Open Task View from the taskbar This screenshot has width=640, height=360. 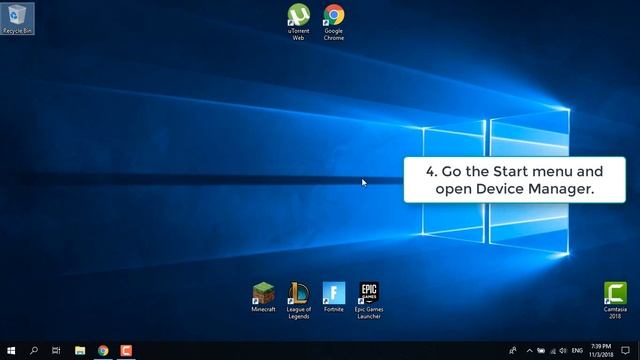pos(56,351)
